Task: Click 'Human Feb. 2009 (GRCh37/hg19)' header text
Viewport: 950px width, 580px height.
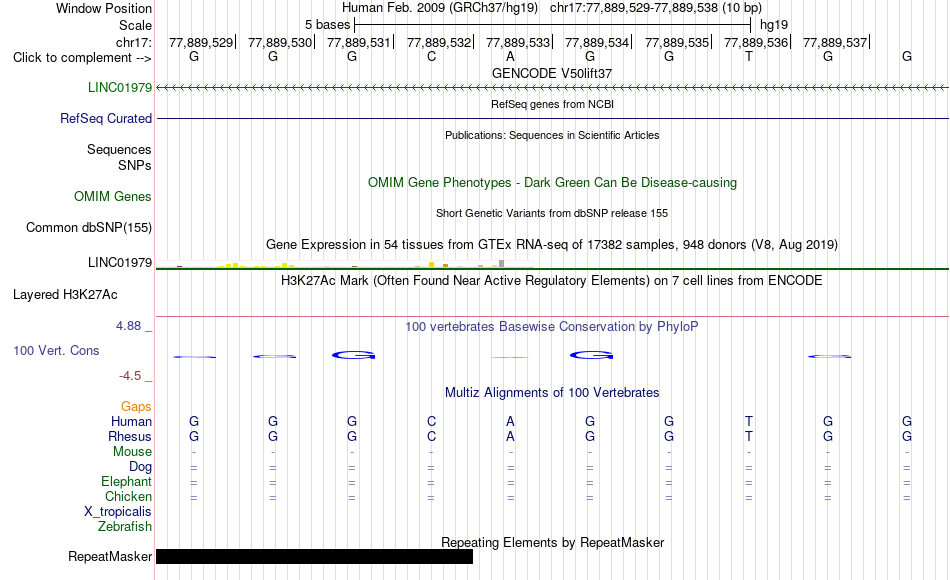Action: (440, 8)
